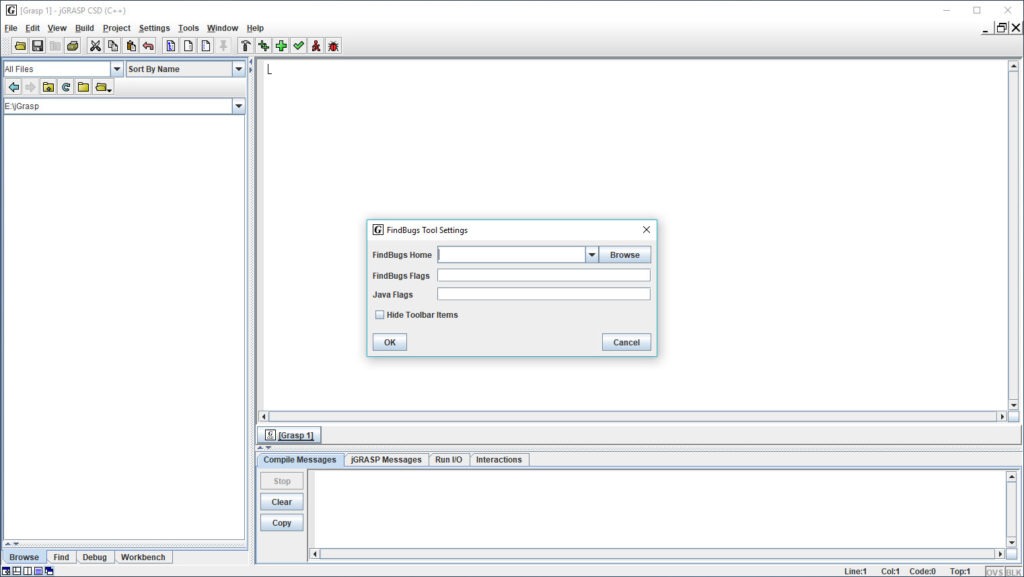Click the Cut scissors icon
This screenshot has height=577, width=1024.
pos(95,46)
